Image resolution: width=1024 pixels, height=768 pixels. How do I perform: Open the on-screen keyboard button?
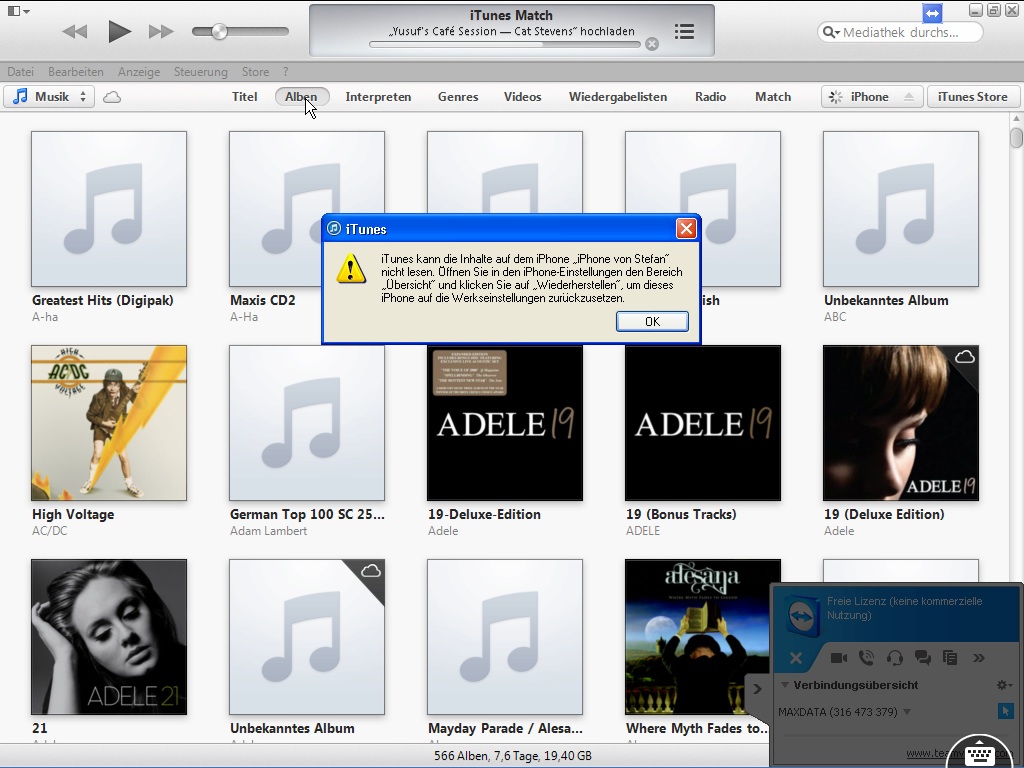978,754
